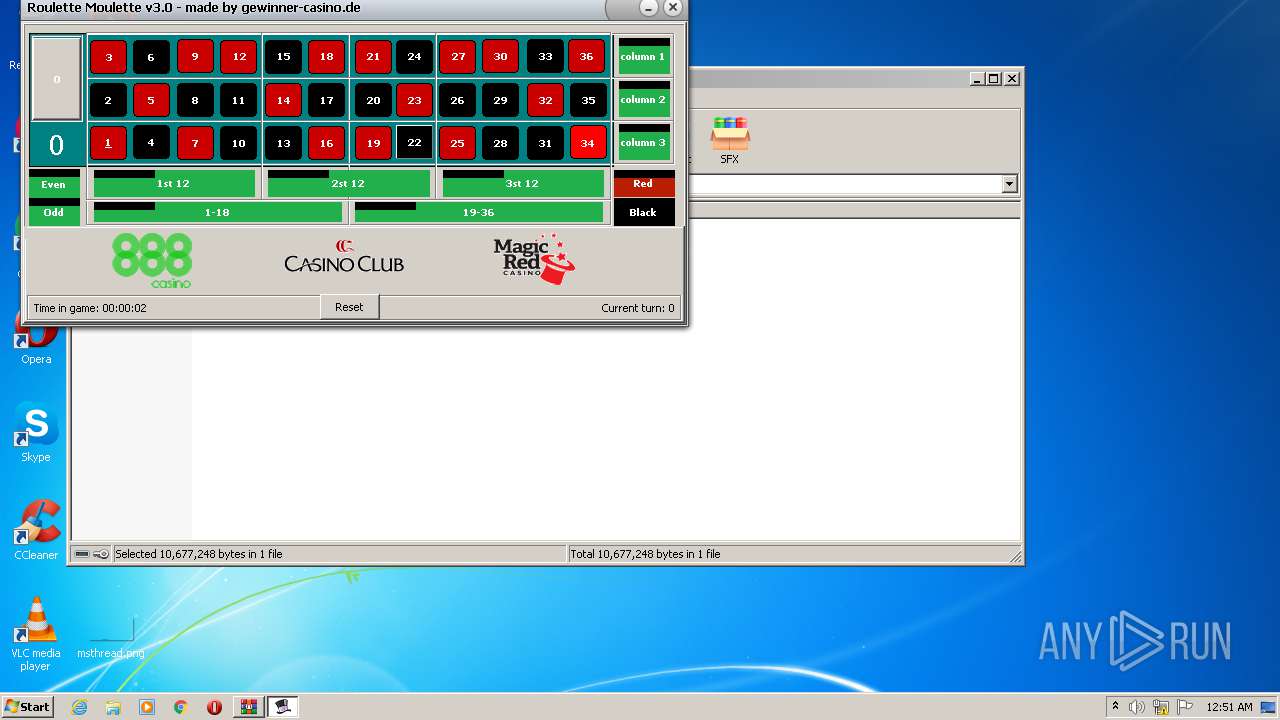Click the SFX icon in the background window
Viewport: 1280px width, 720px height.
[730, 140]
